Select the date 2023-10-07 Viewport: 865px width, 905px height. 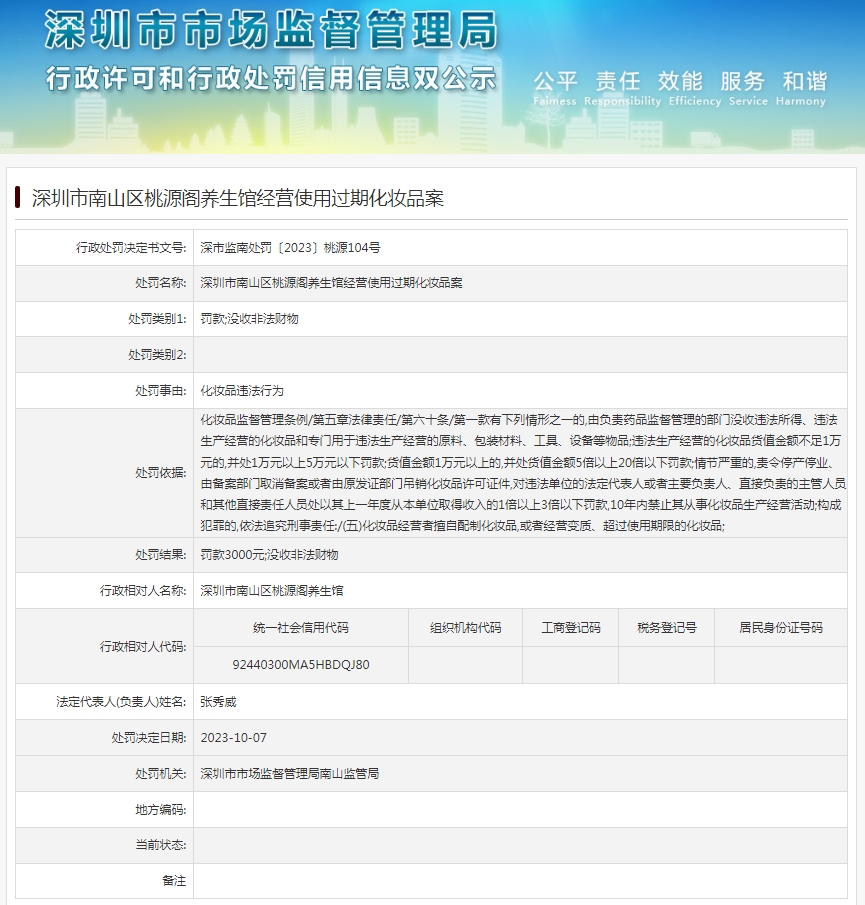click(234, 738)
